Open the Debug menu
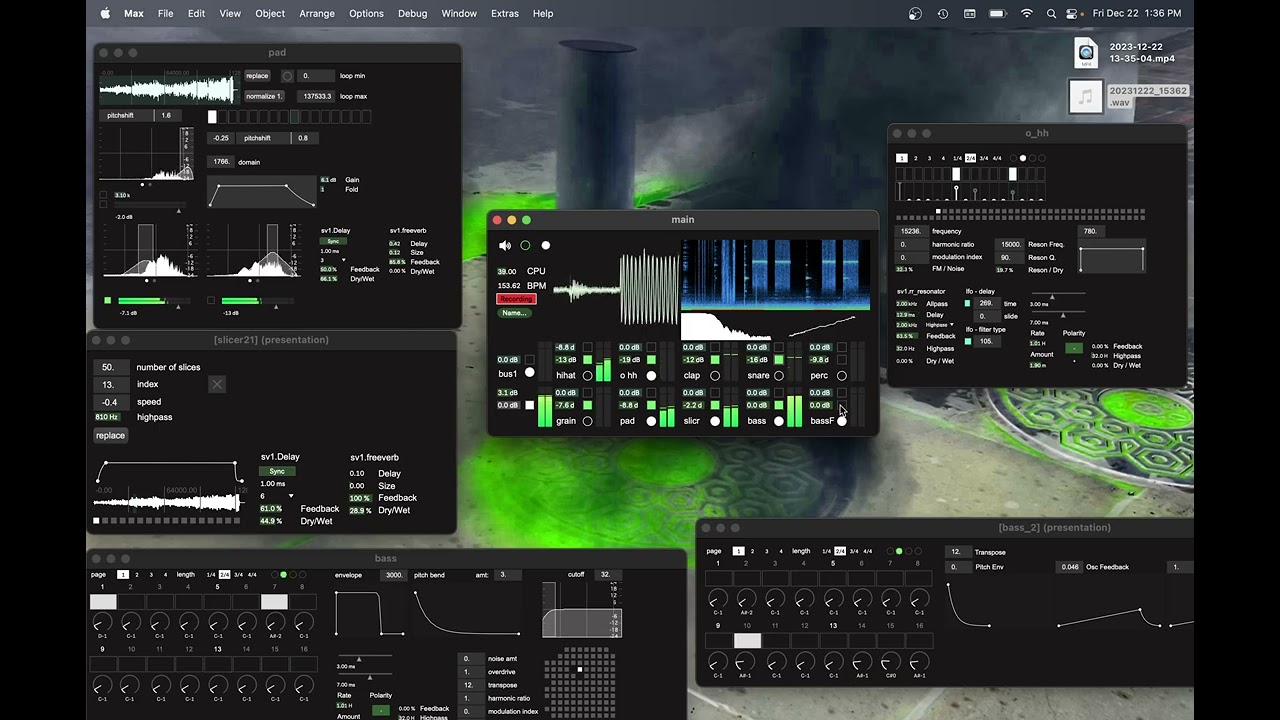Screen dimensions: 1280x720 412,14
